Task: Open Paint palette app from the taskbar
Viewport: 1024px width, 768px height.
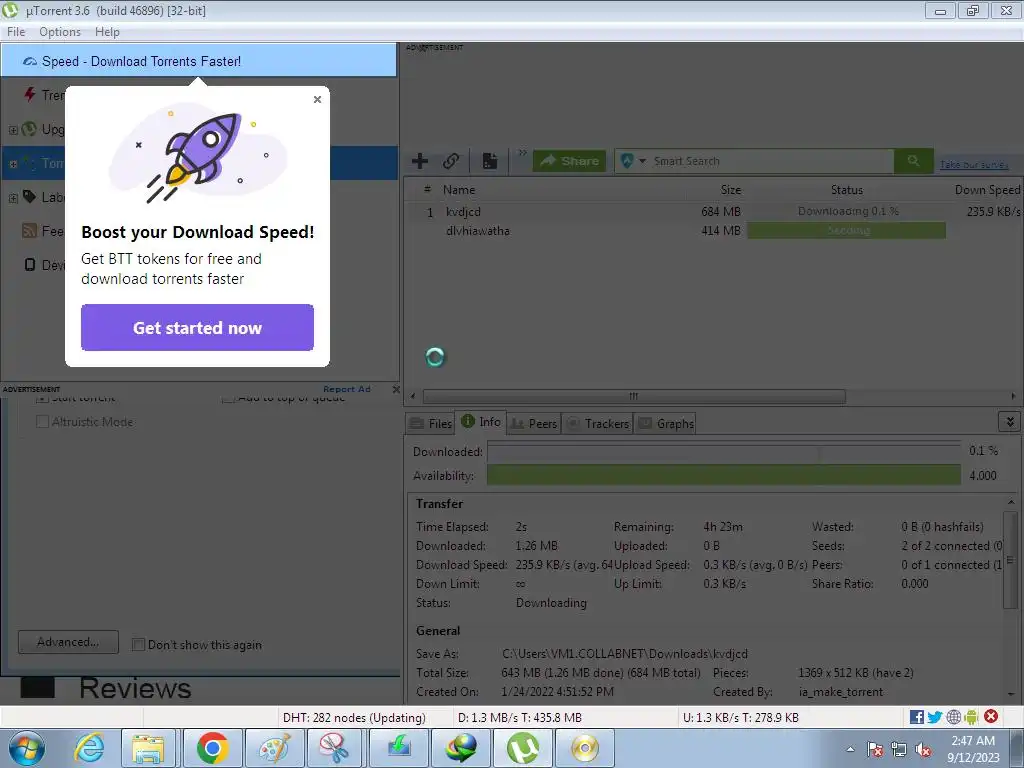Action: pos(274,748)
